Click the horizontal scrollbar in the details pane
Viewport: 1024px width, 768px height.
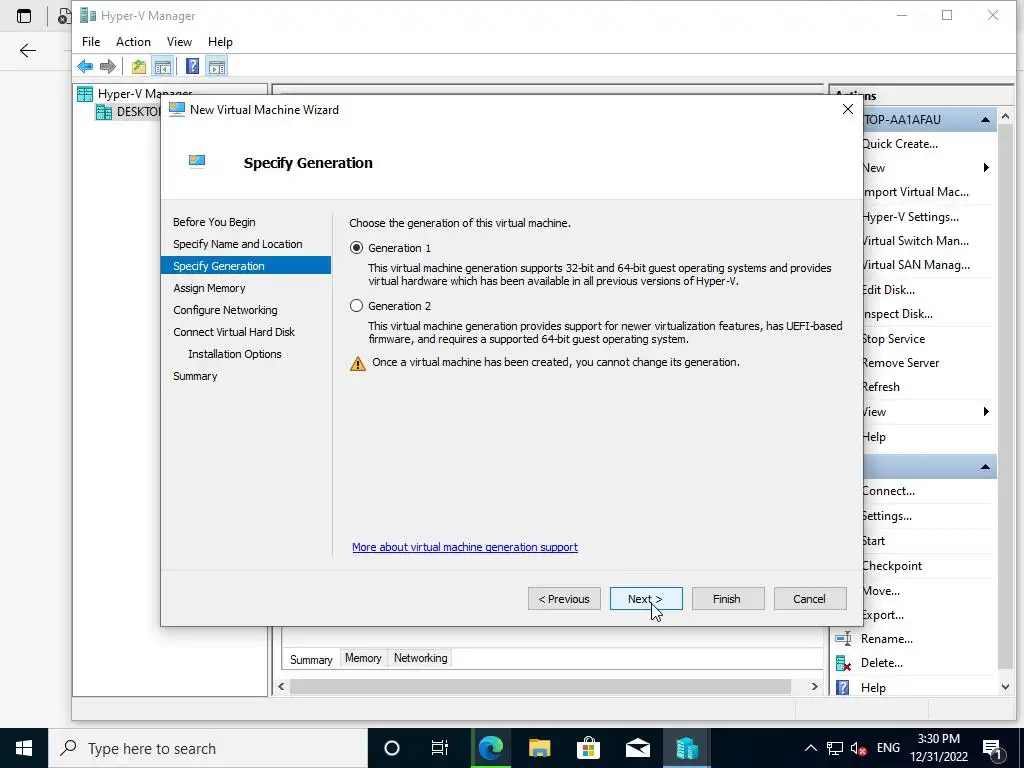click(x=540, y=686)
